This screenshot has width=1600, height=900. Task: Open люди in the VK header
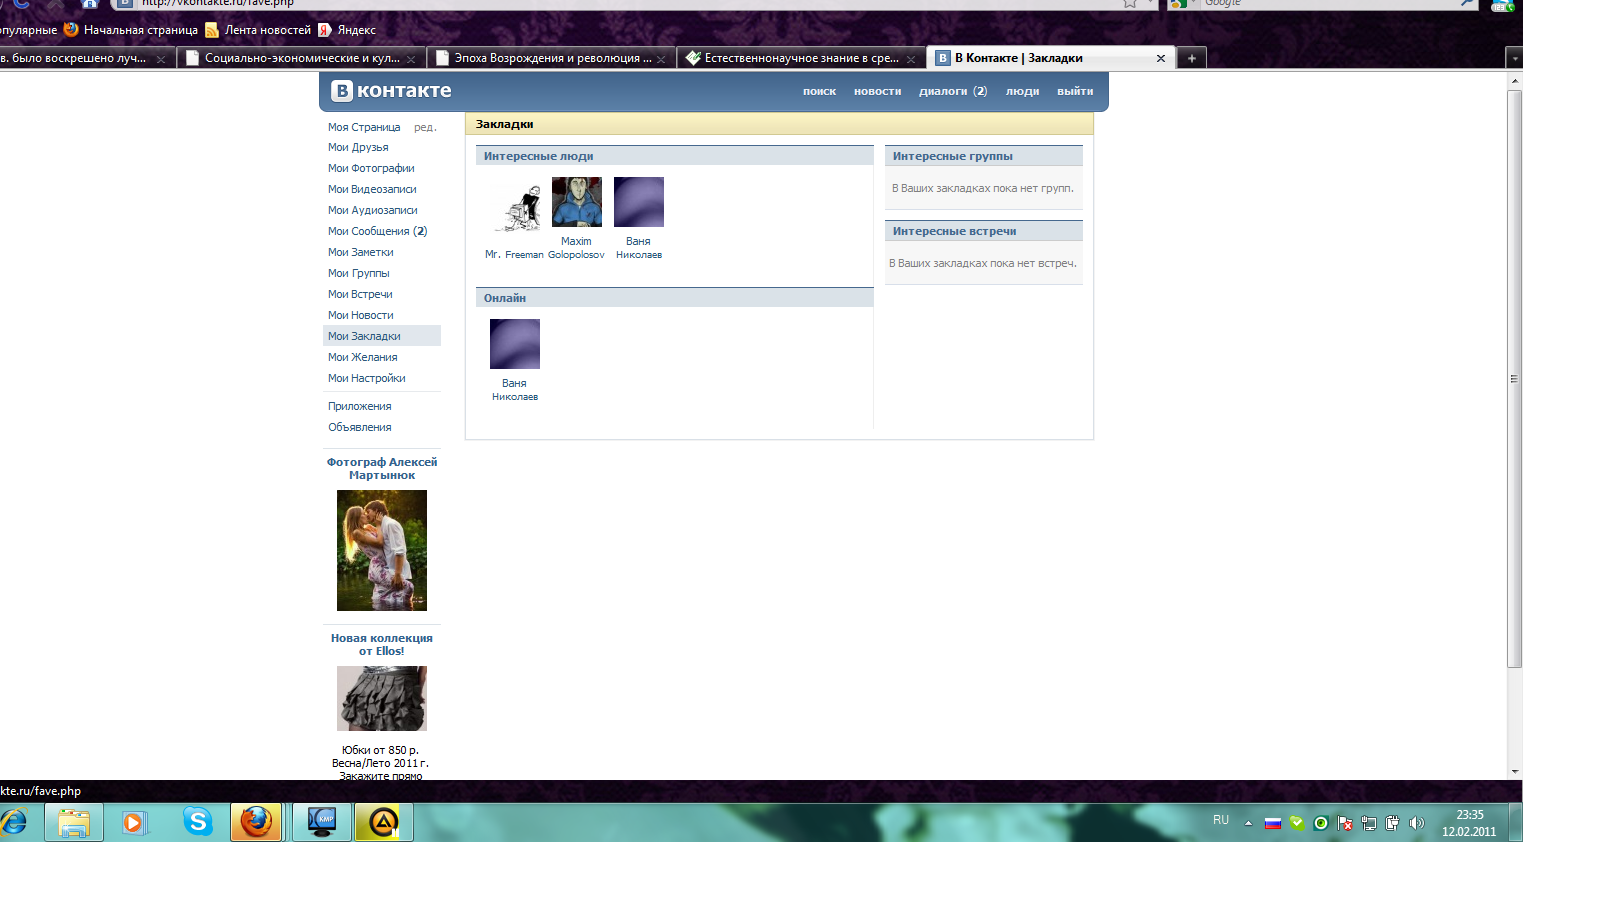[x=1022, y=91]
